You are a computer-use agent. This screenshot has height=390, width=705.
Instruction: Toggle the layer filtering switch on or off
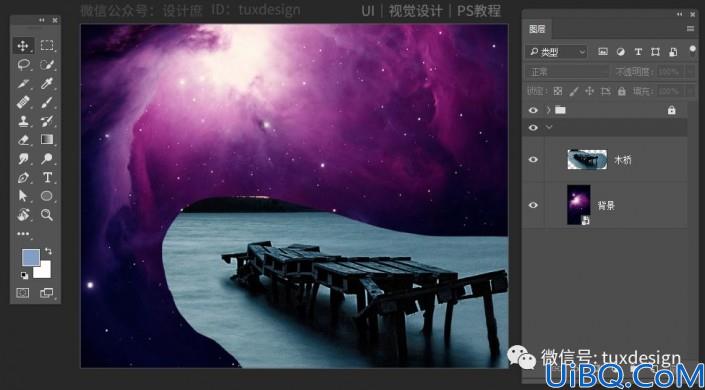pyautogui.click(x=692, y=51)
